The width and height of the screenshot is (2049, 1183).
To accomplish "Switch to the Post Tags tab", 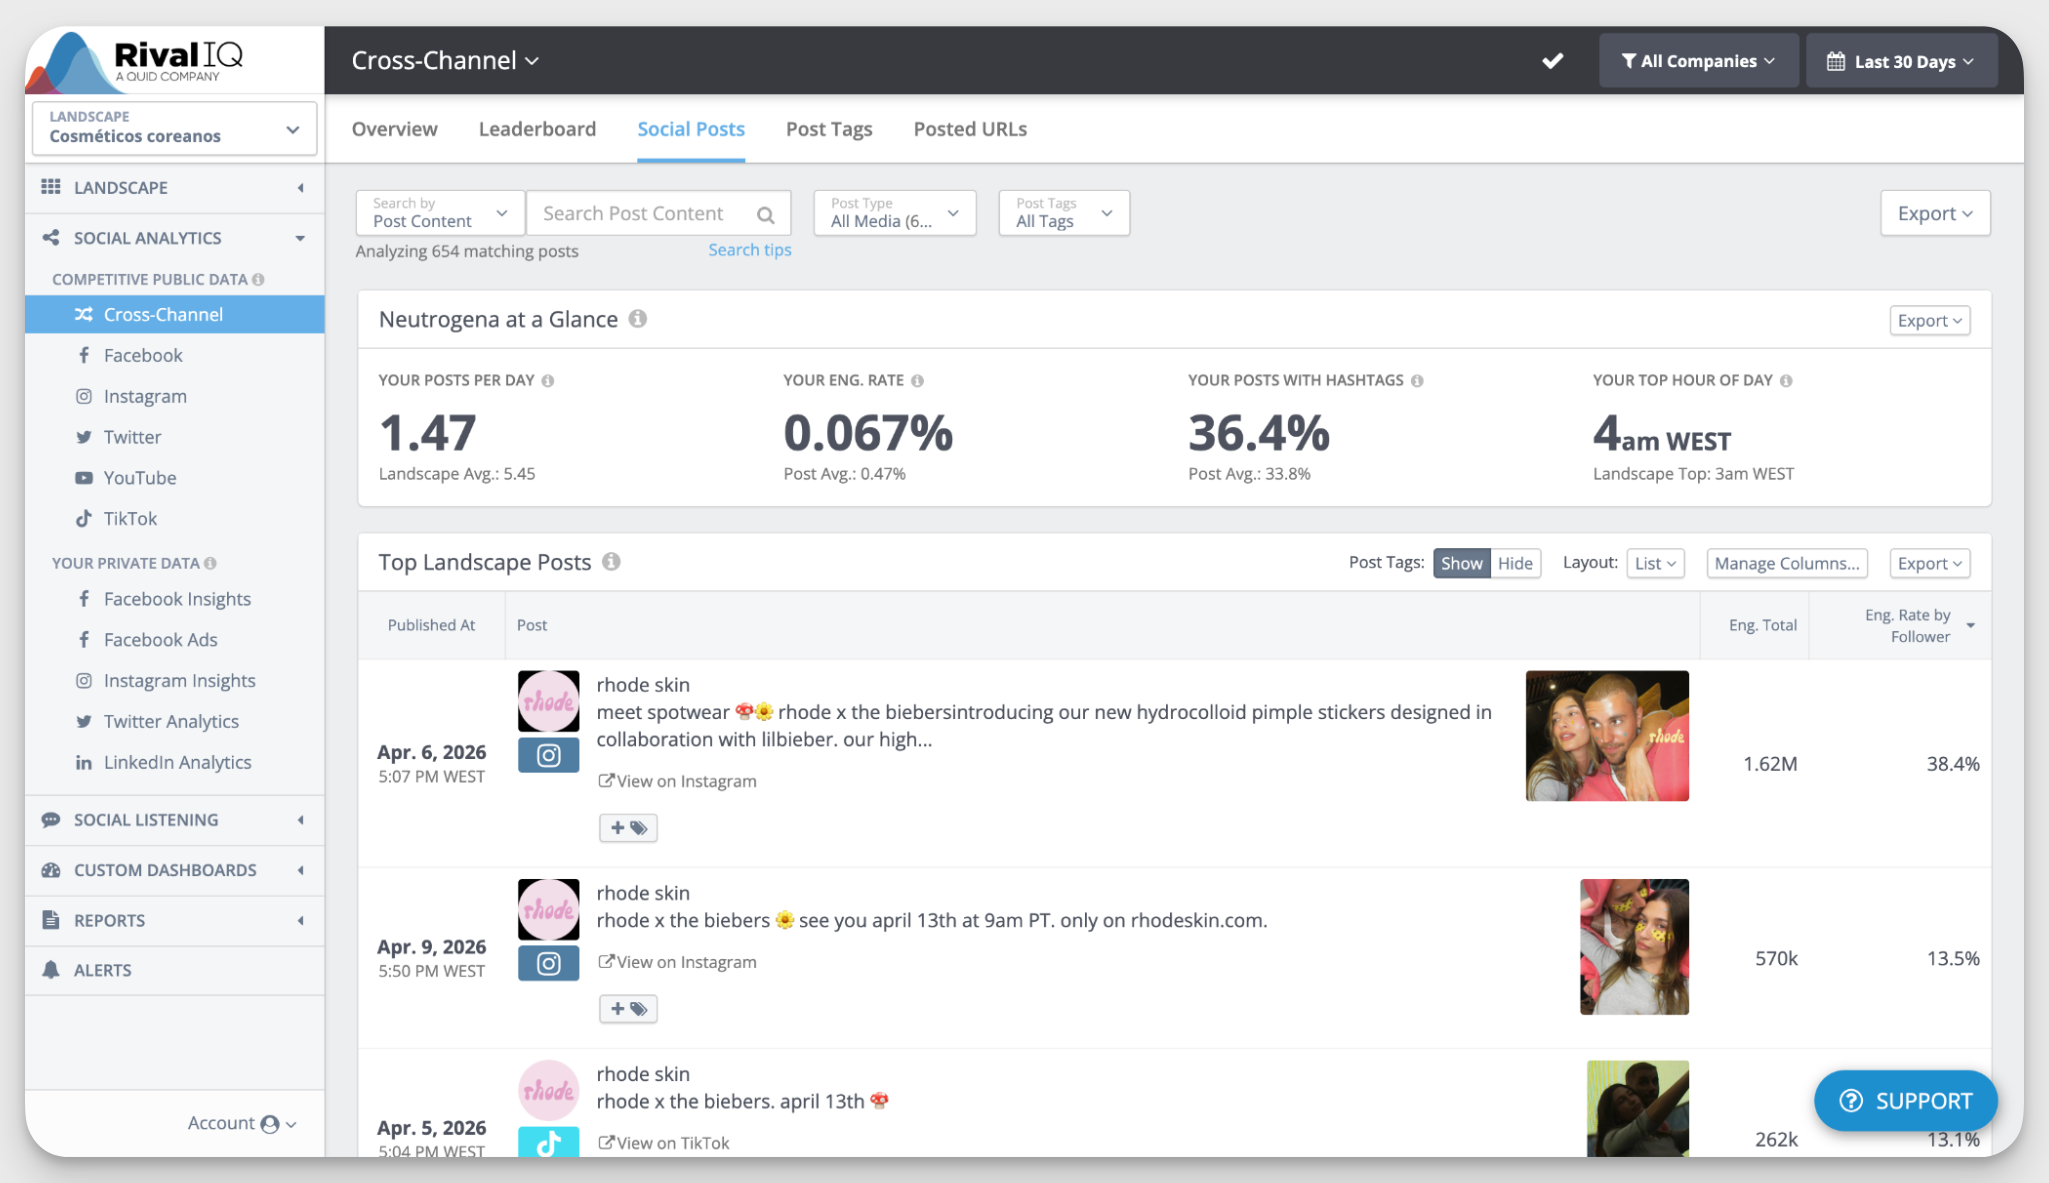I will [828, 129].
